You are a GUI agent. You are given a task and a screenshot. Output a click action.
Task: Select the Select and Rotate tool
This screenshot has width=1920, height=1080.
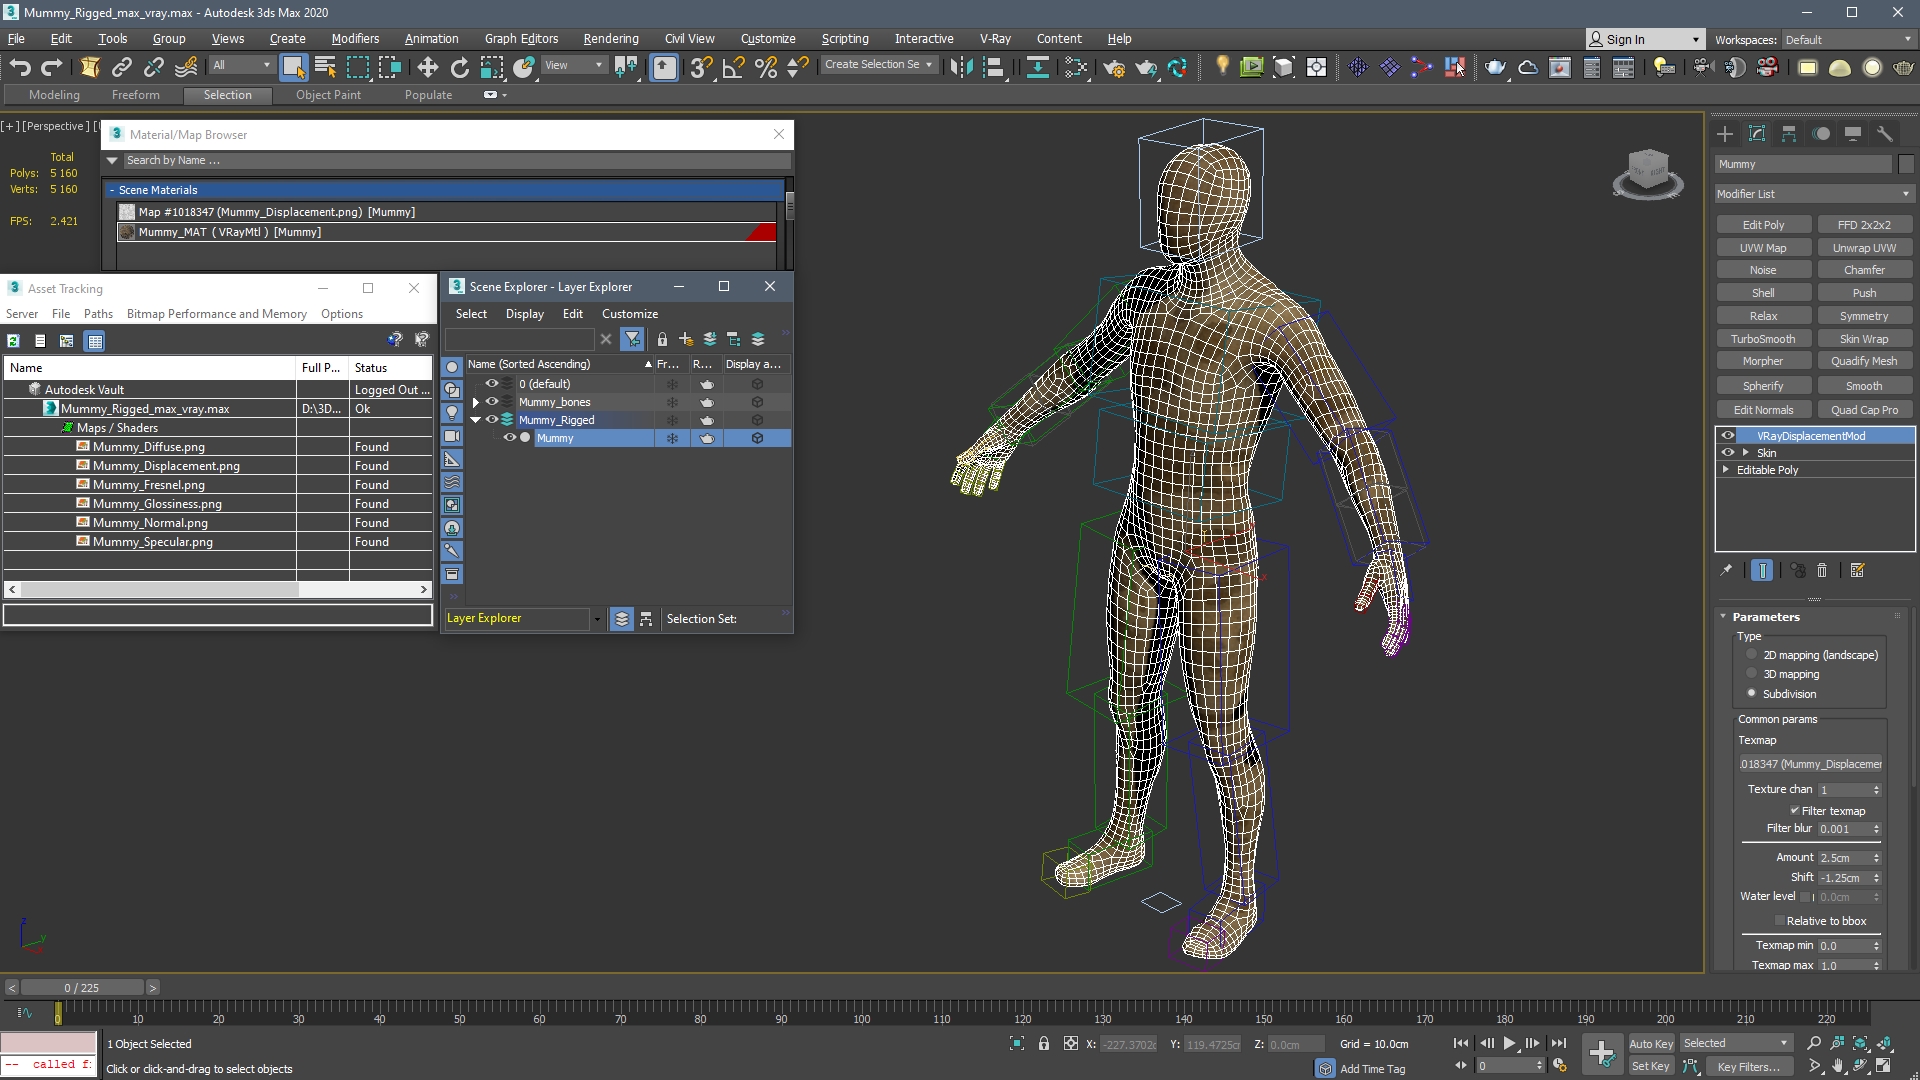tap(459, 67)
